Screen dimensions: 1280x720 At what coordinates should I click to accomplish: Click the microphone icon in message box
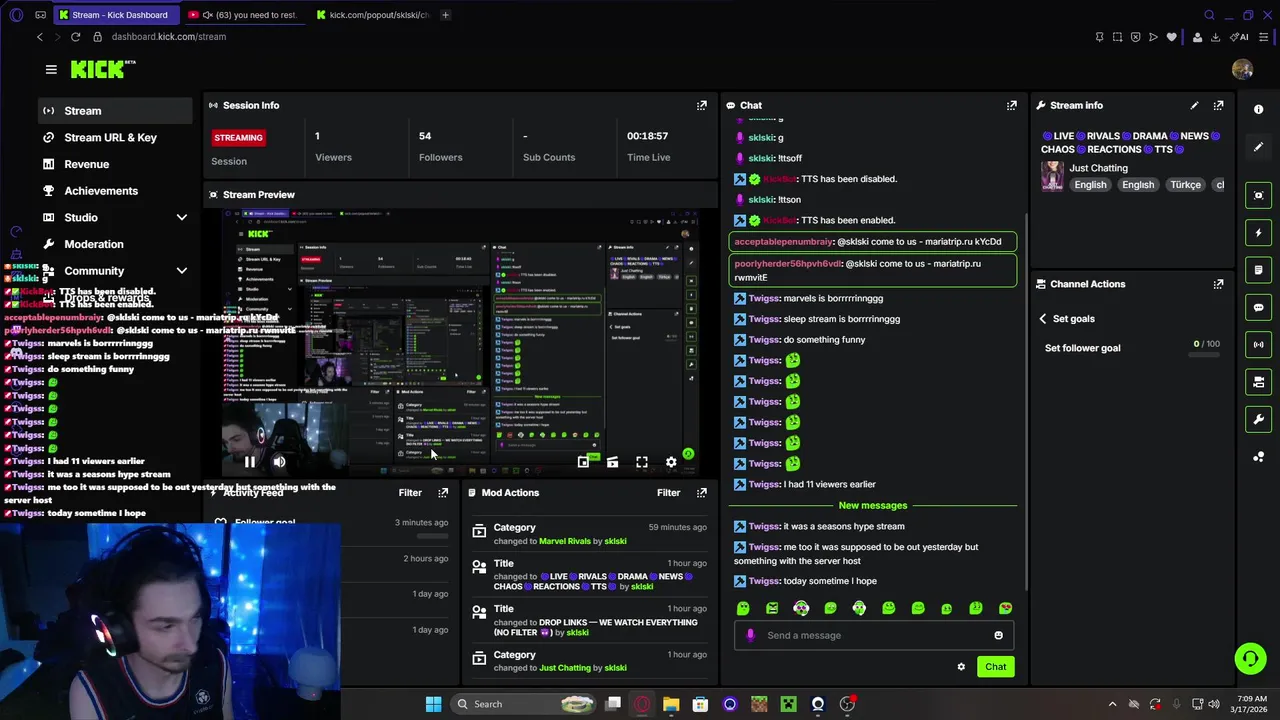coord(750,635)
